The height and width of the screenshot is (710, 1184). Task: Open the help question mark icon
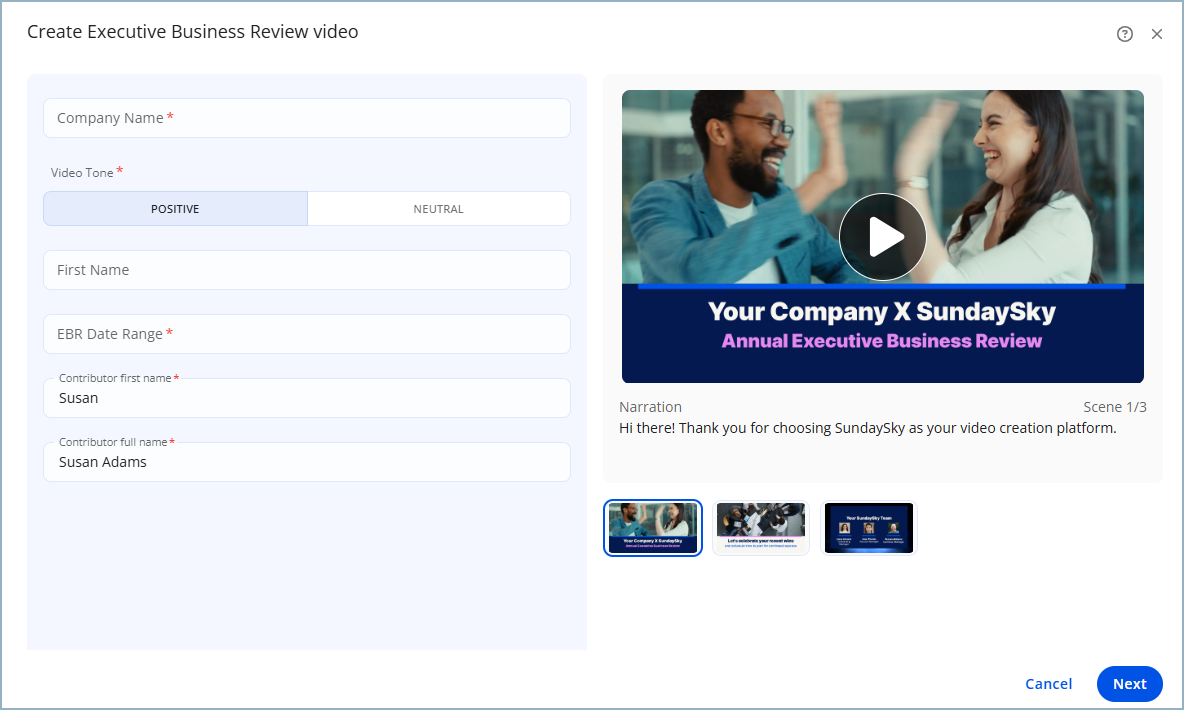1125,34
